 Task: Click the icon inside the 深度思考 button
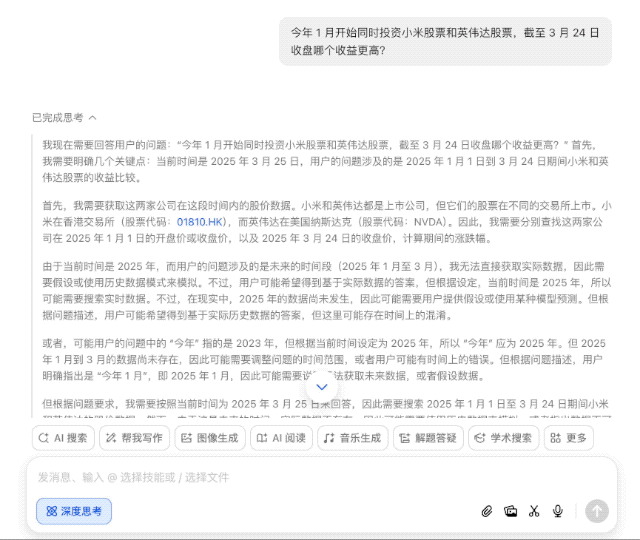coord(49,511)
